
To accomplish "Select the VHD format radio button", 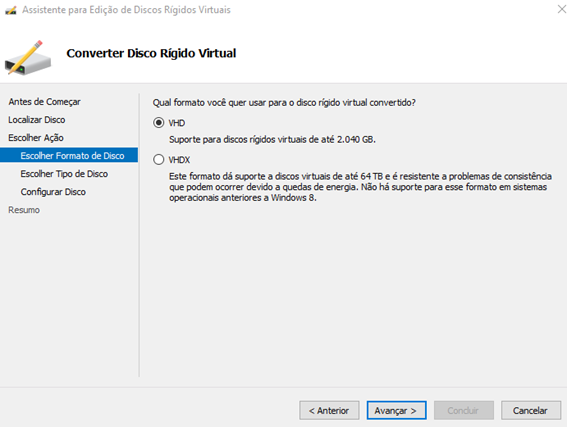I will (x=158, y=123).
